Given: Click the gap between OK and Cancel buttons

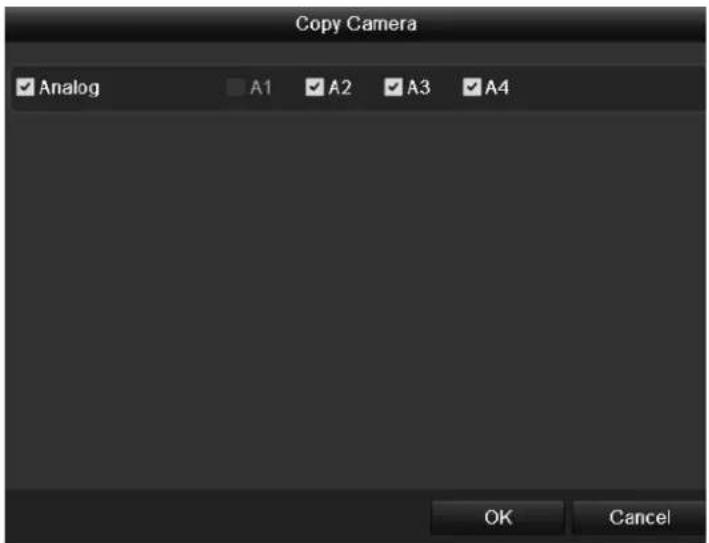Looking at the screenshot, I should (568, 517).
